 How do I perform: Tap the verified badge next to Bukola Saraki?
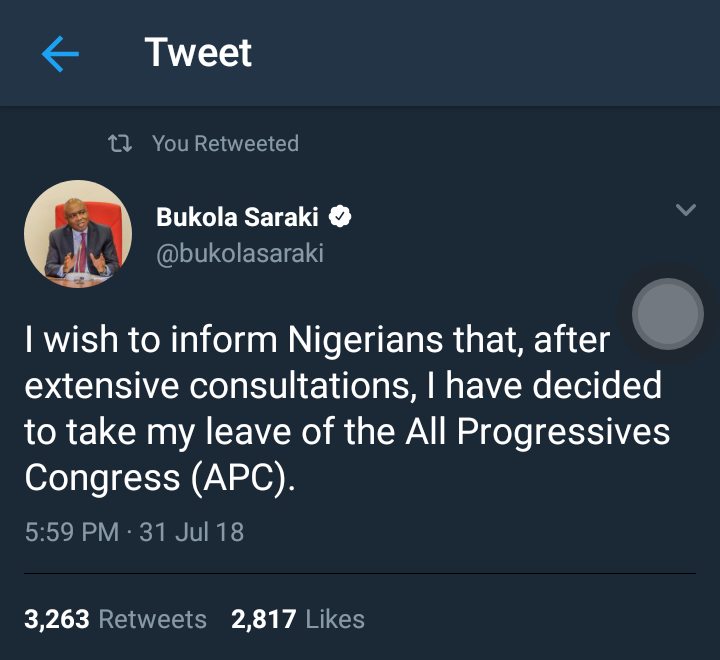(340, 216)
